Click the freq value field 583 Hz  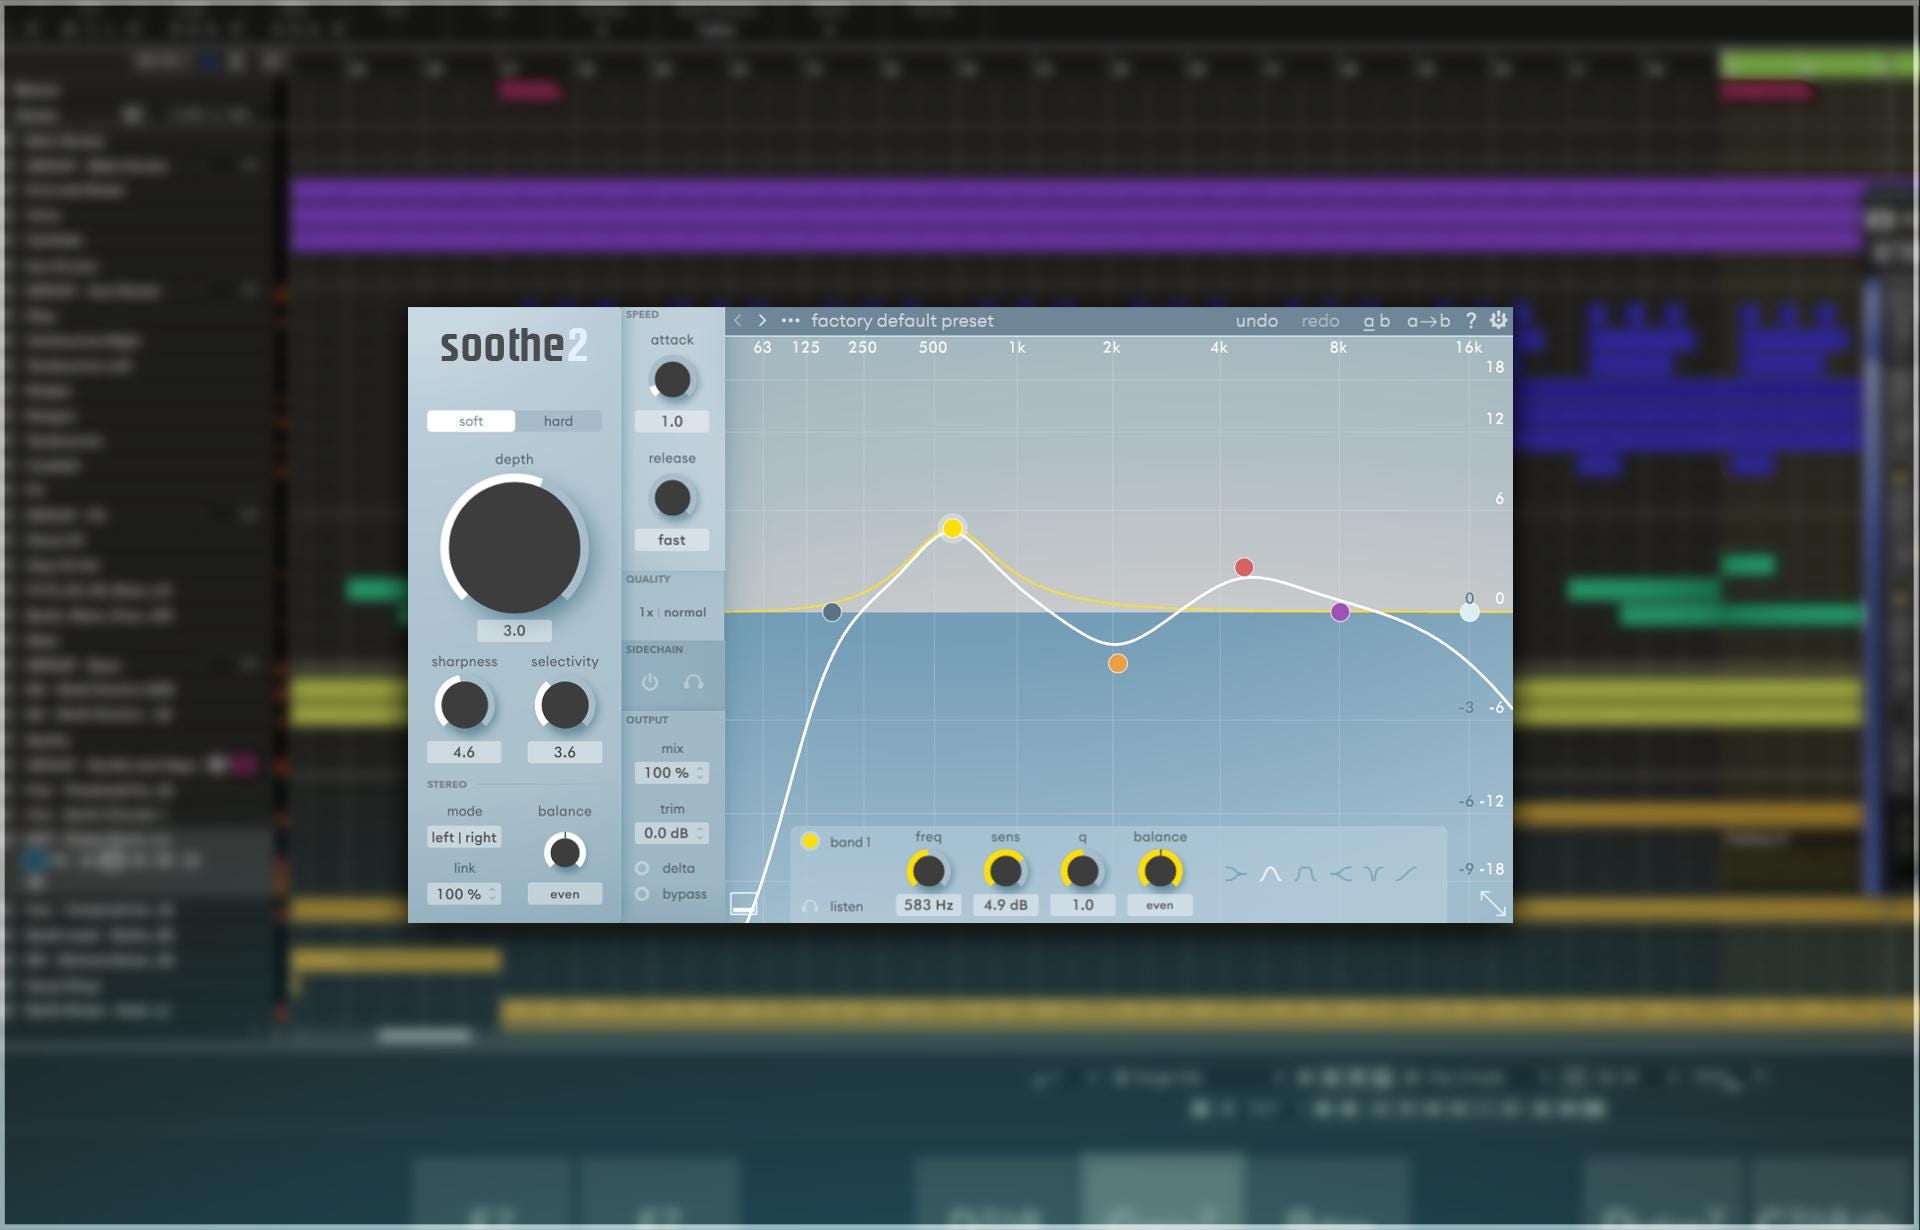928,905
